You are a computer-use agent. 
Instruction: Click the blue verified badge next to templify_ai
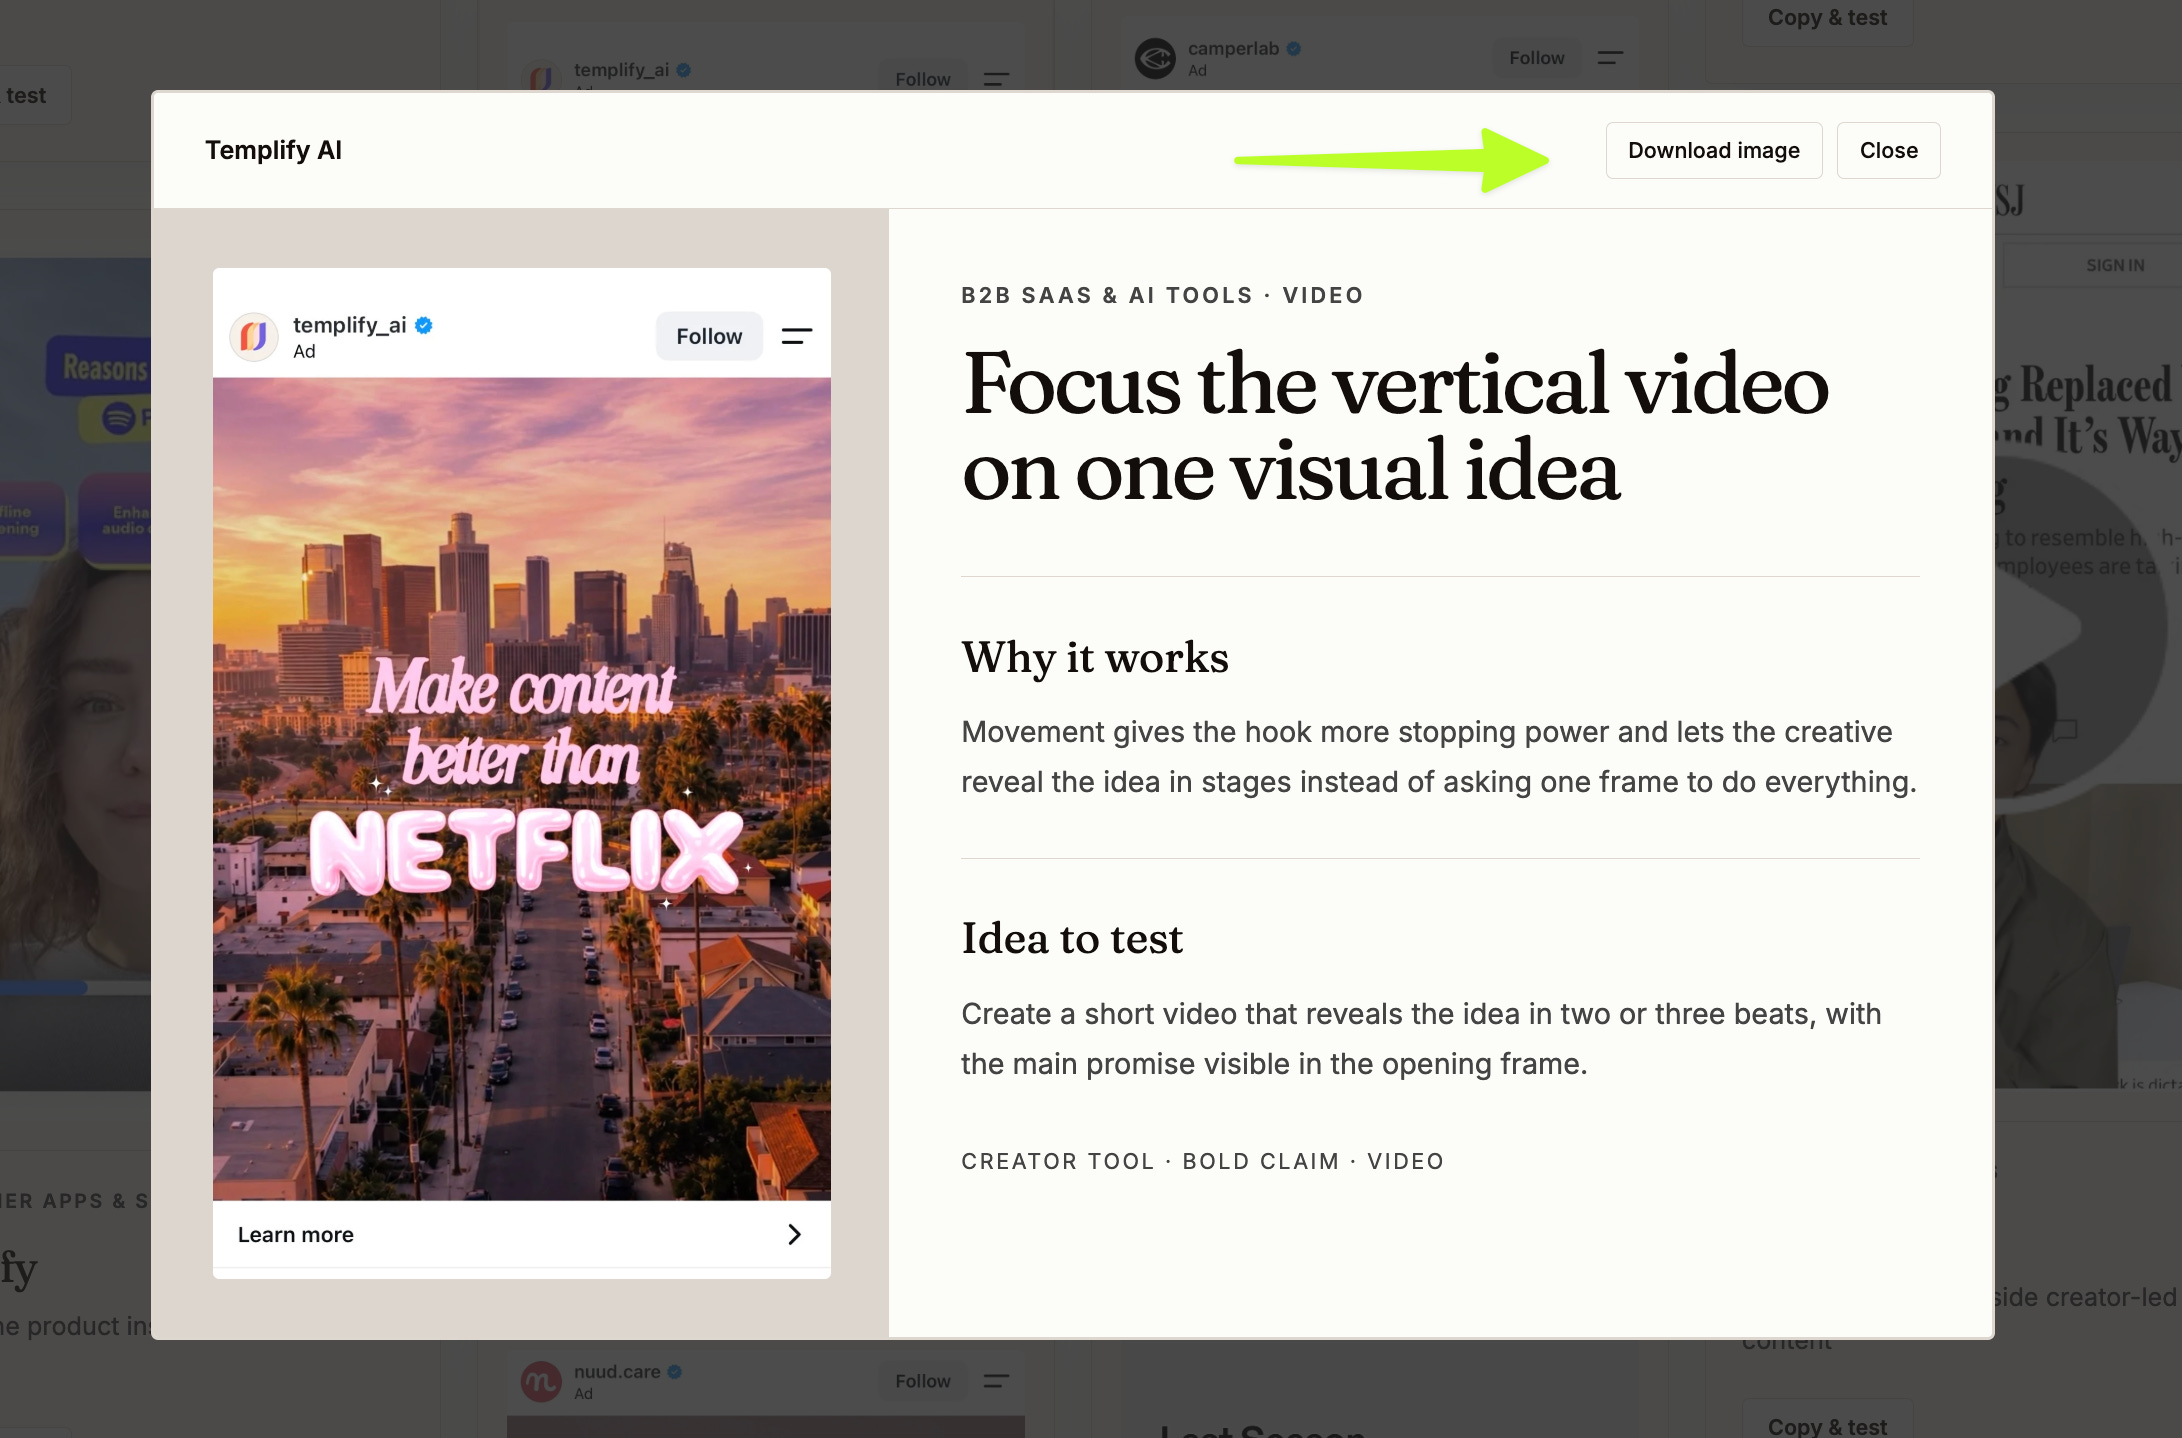[x=424, y=325]
